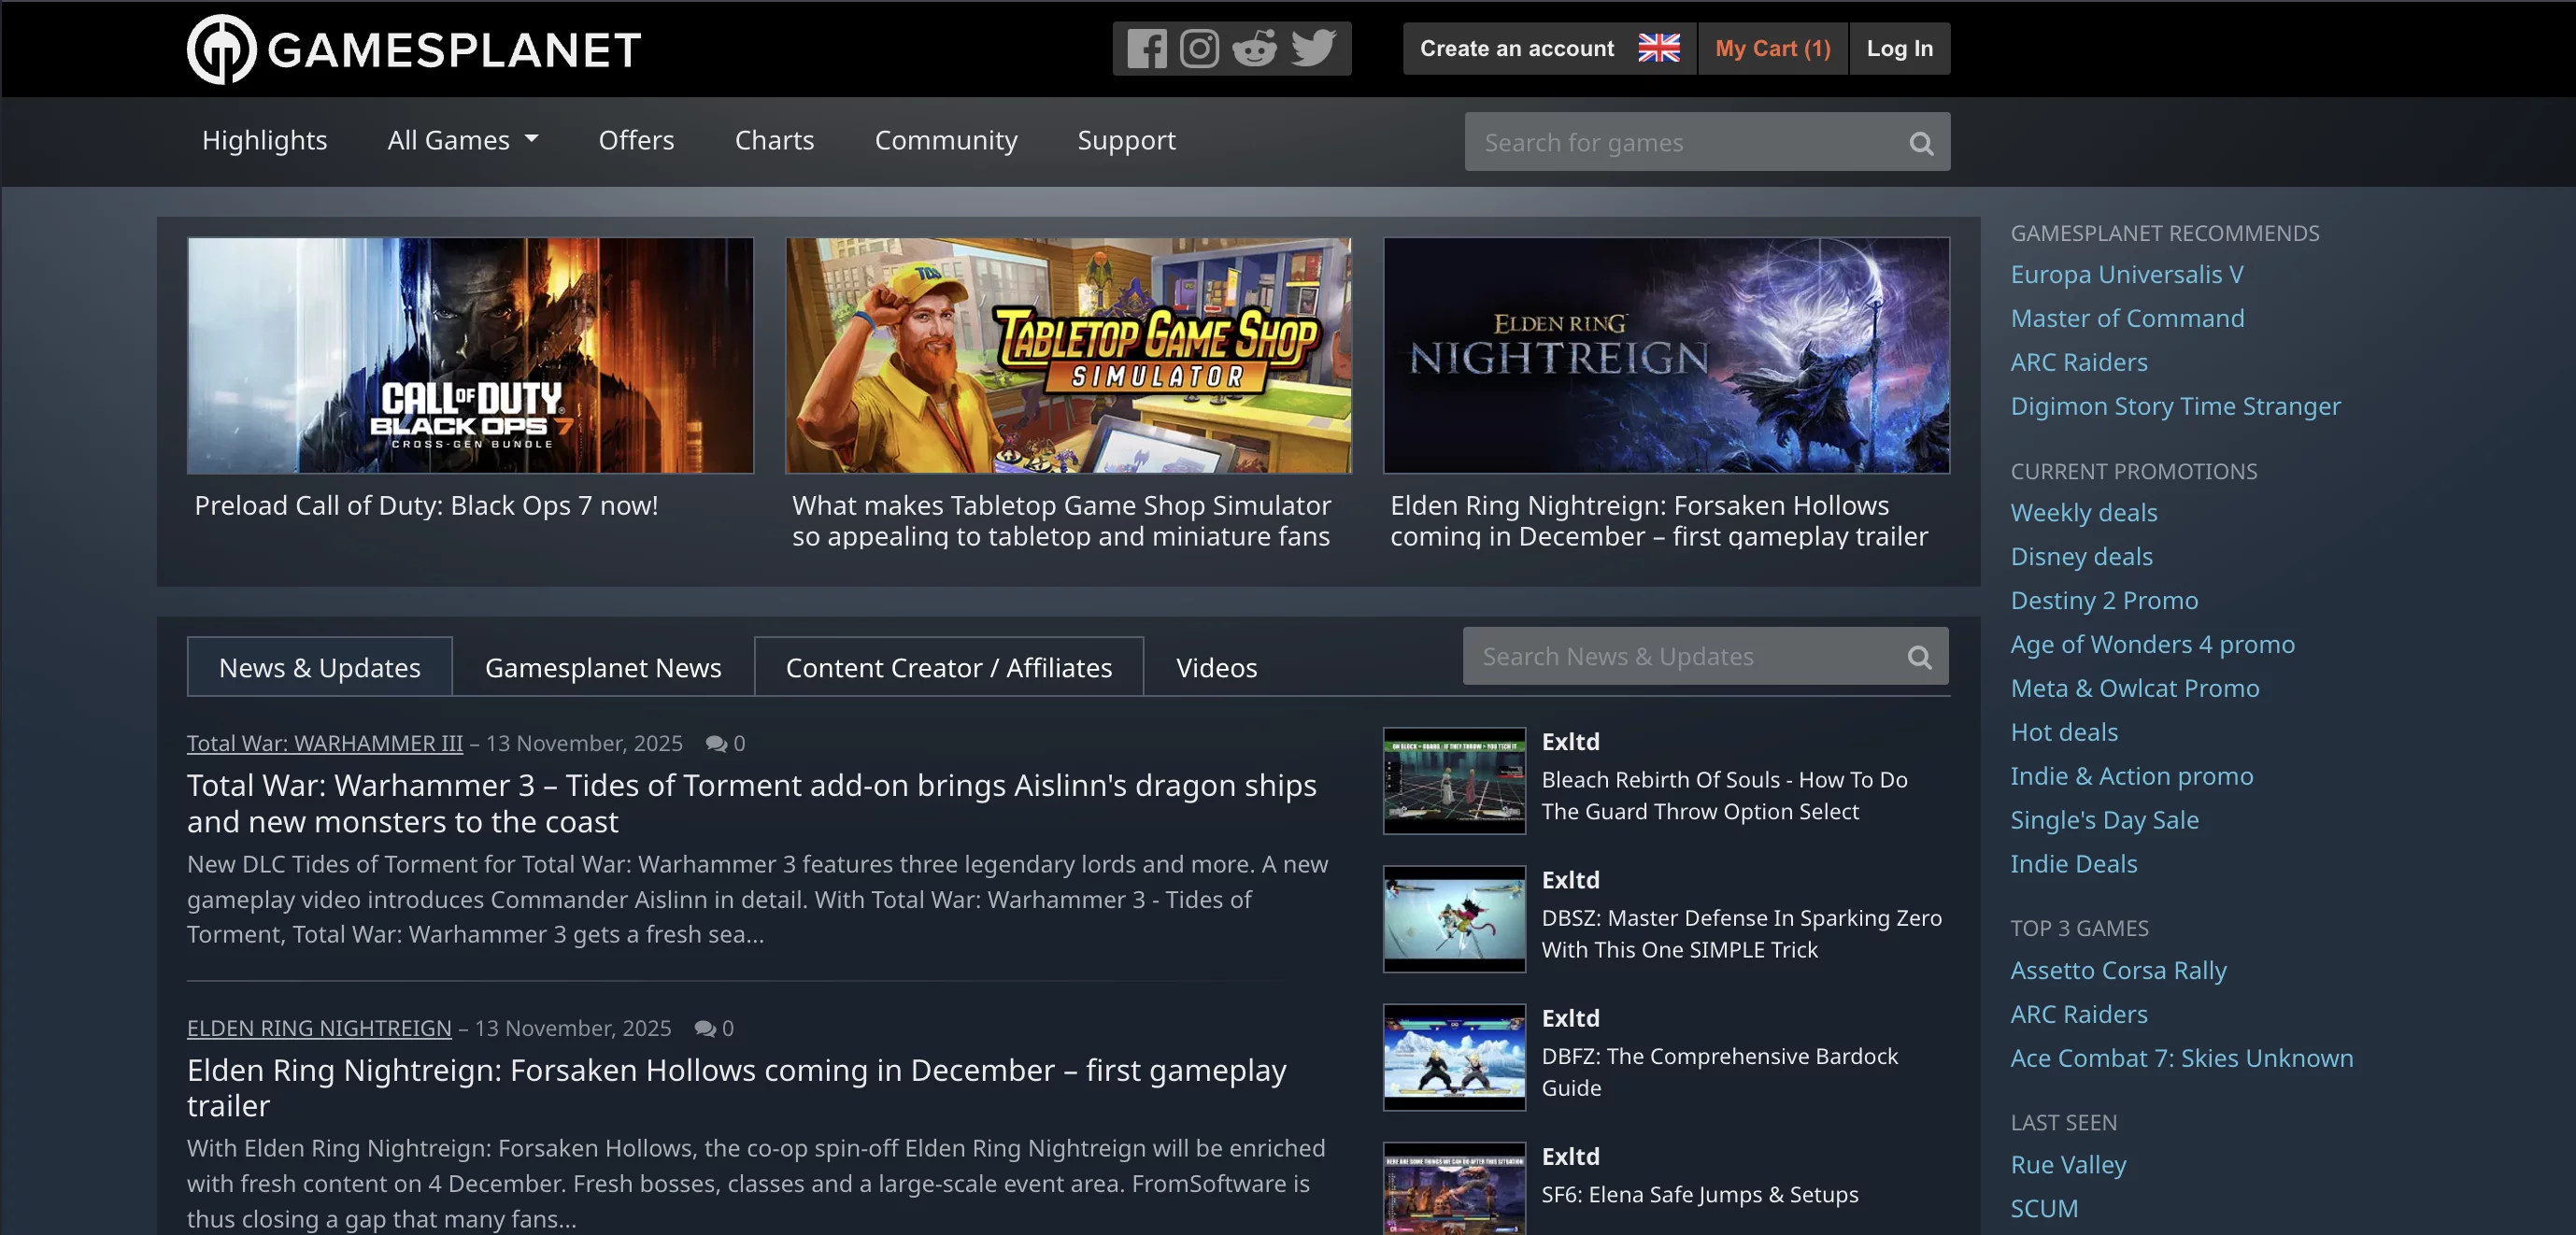2576x1235 pixels.
Task: Open the Charts menu item
Action: click(x=774, y=140)
